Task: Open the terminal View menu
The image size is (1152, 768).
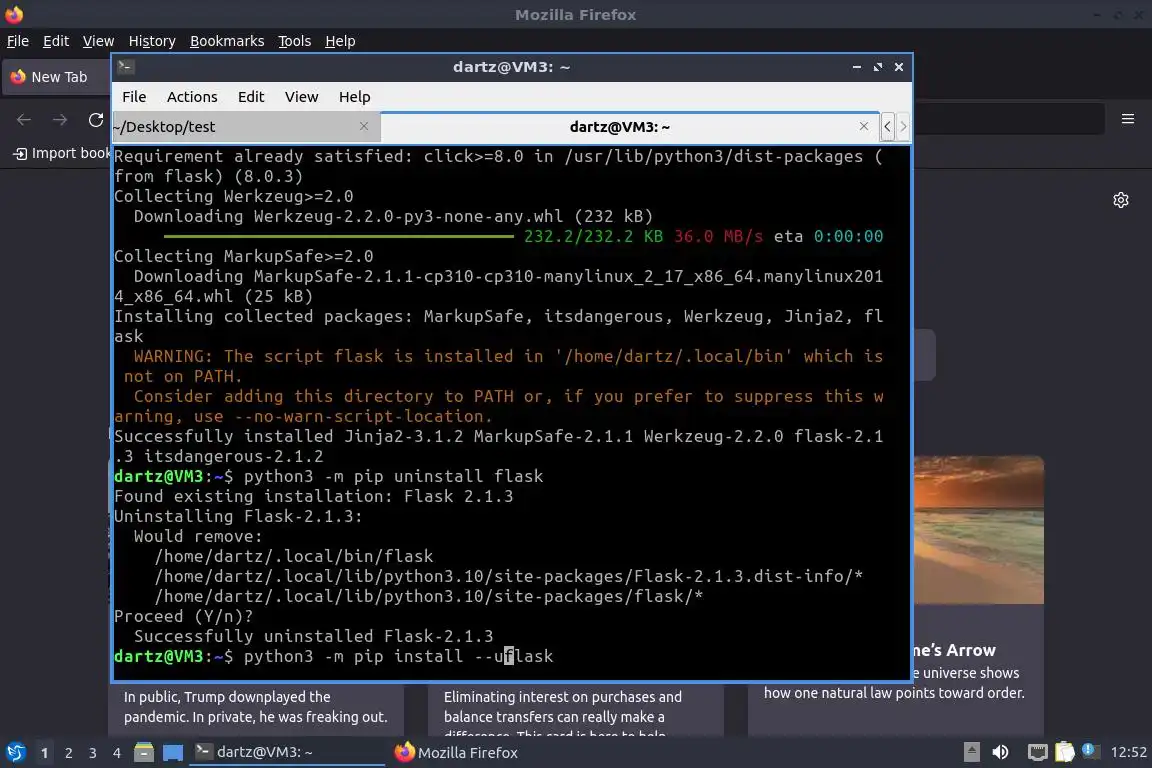Action: point(301,97)
